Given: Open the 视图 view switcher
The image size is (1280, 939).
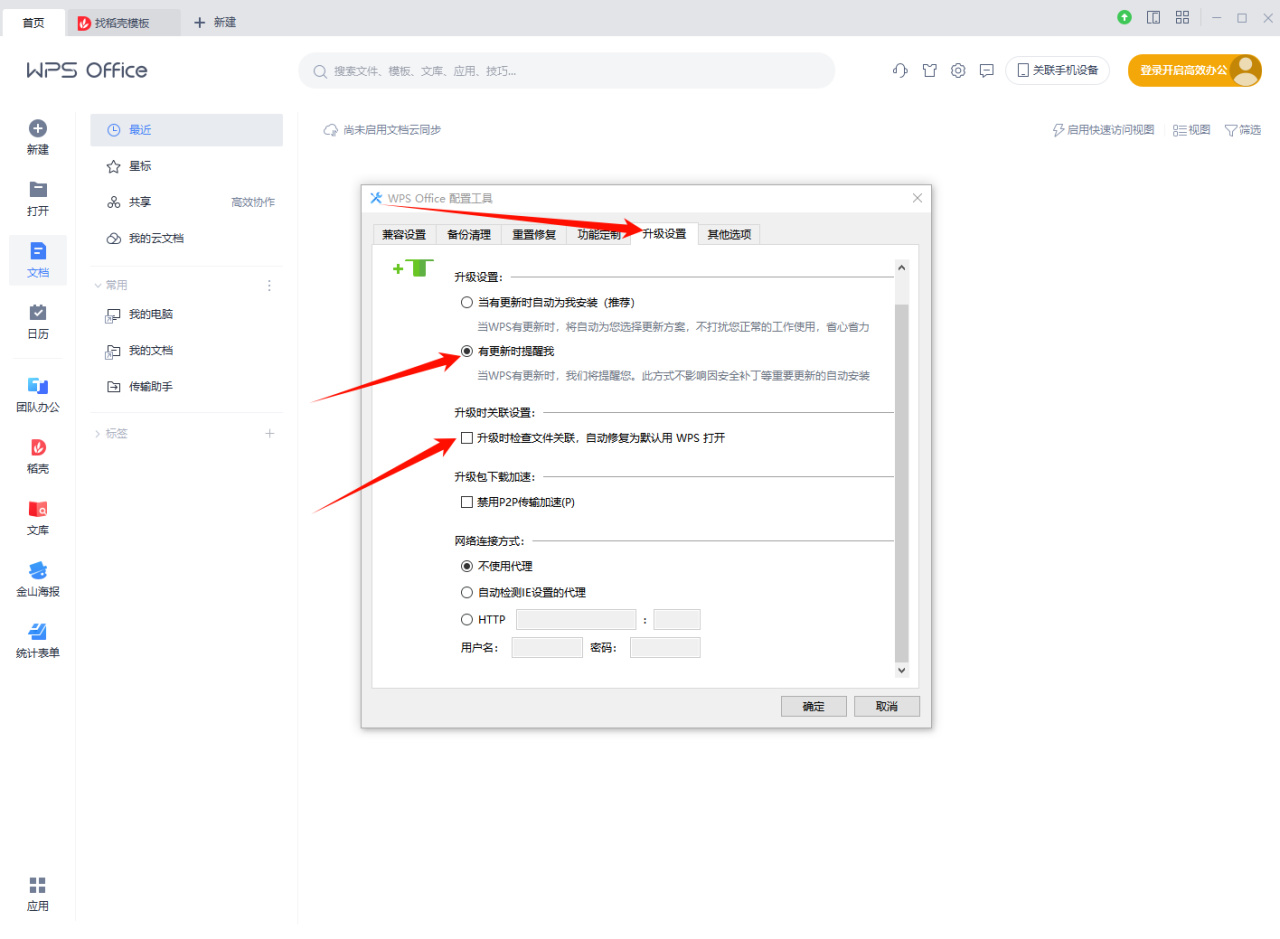Looking at the screenshot, I should [1191, 130].
